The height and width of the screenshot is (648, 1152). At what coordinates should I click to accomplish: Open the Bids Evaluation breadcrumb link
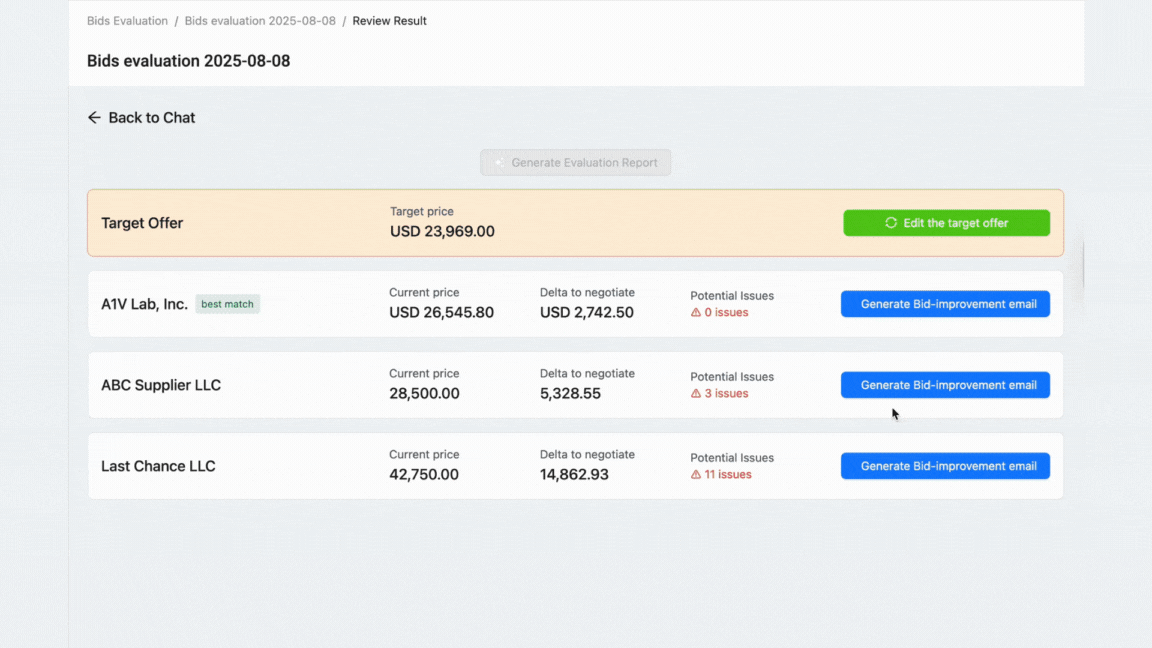(x=127, y=21)
